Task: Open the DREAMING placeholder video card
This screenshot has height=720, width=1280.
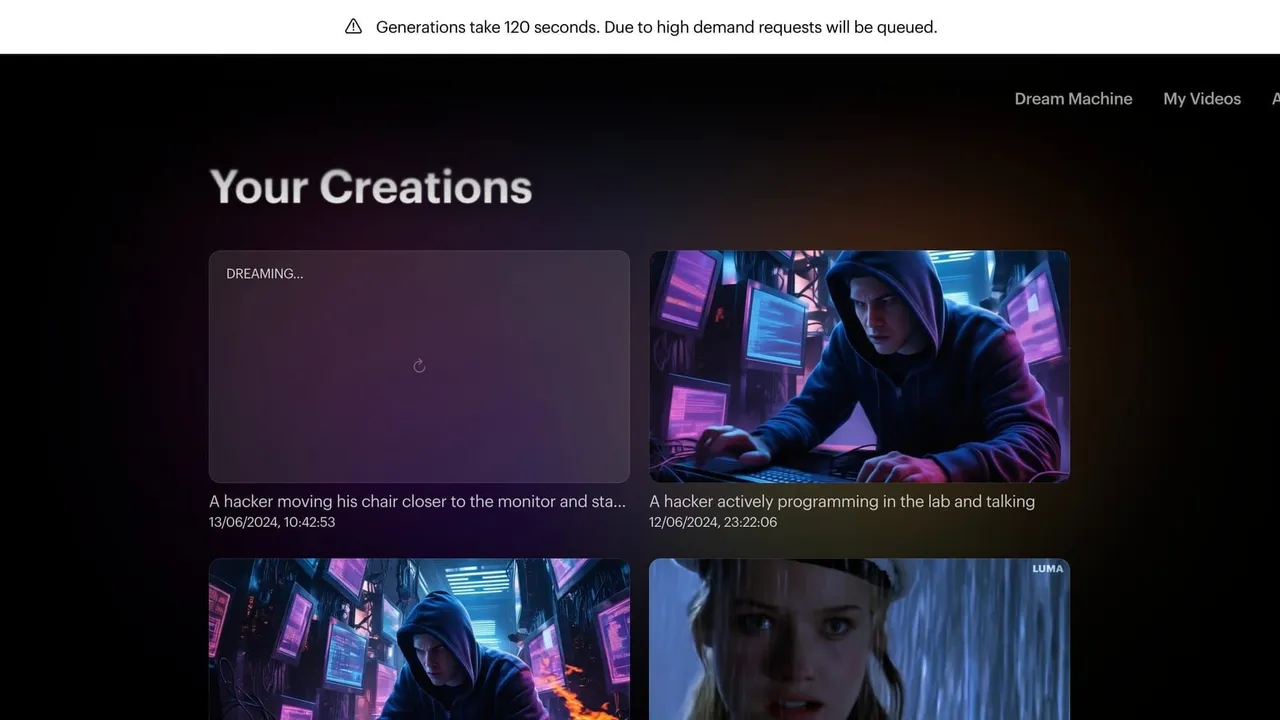Action: [x=419, y=366]
